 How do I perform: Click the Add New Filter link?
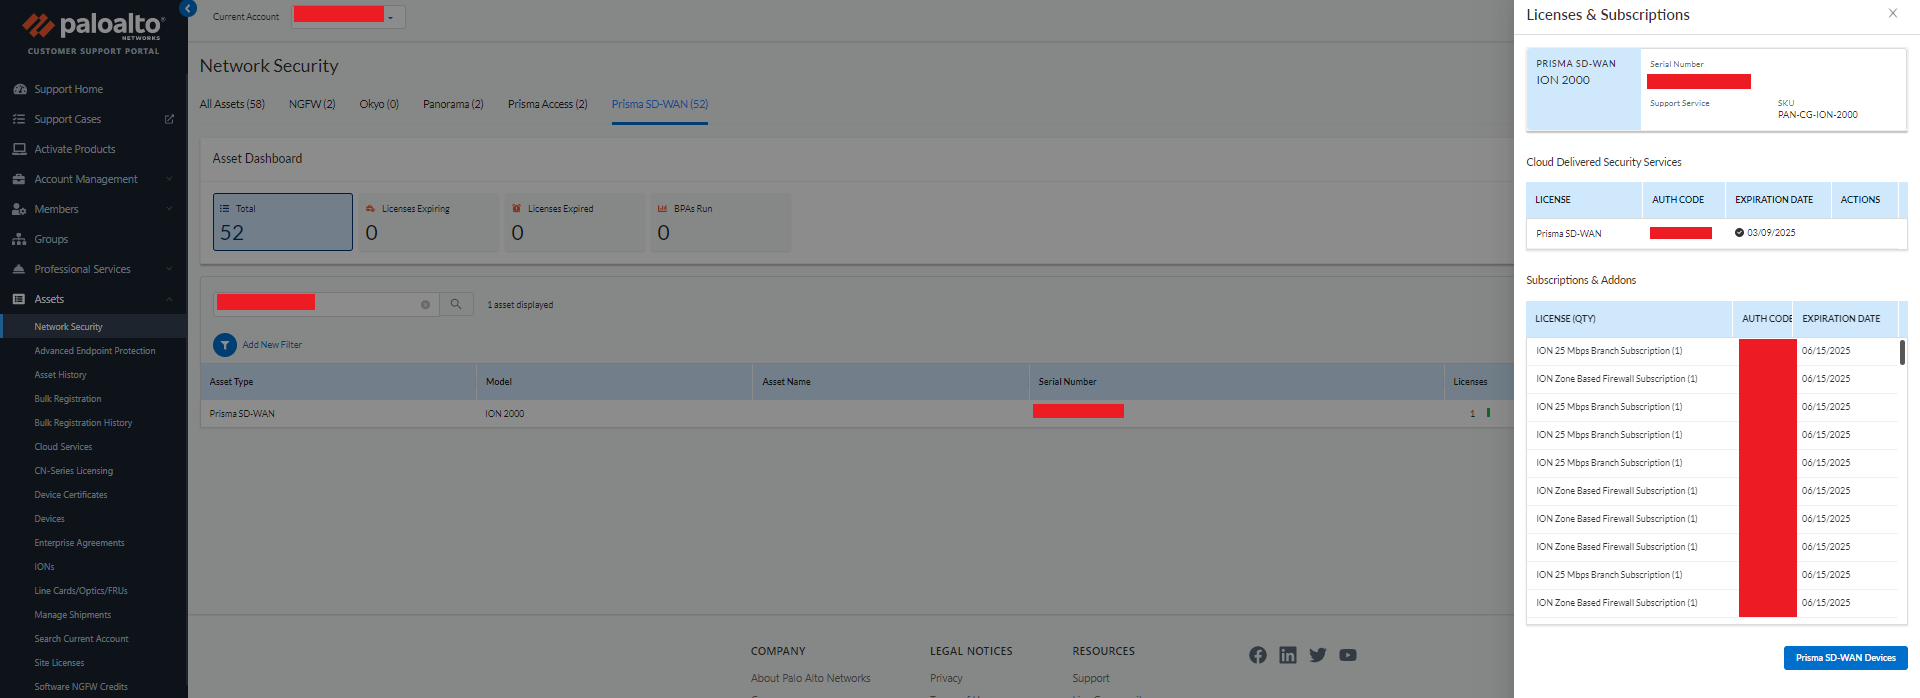tap(272, 345)
